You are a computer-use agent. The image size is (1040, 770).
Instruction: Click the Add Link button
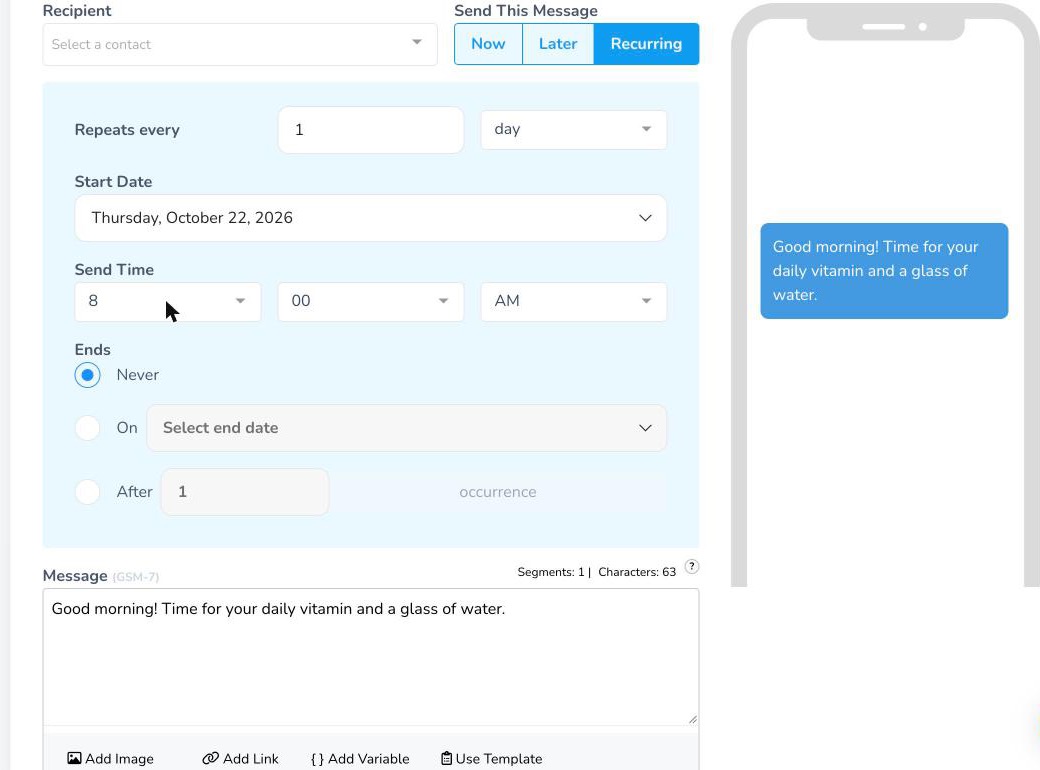pyautogui.click(x=241, y=759)
